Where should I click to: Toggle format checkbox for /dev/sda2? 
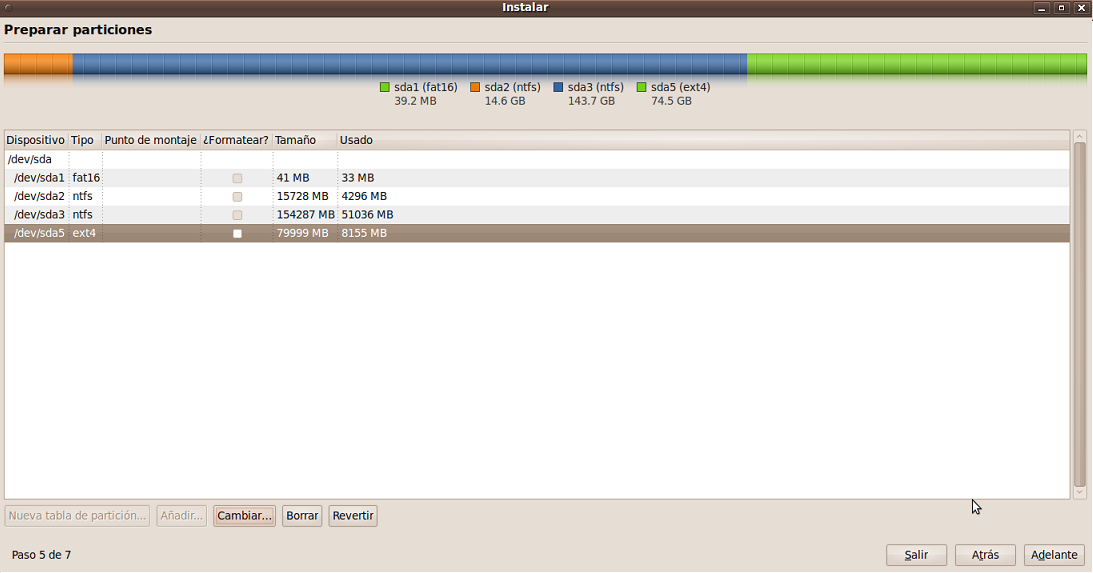coord(237,197)
